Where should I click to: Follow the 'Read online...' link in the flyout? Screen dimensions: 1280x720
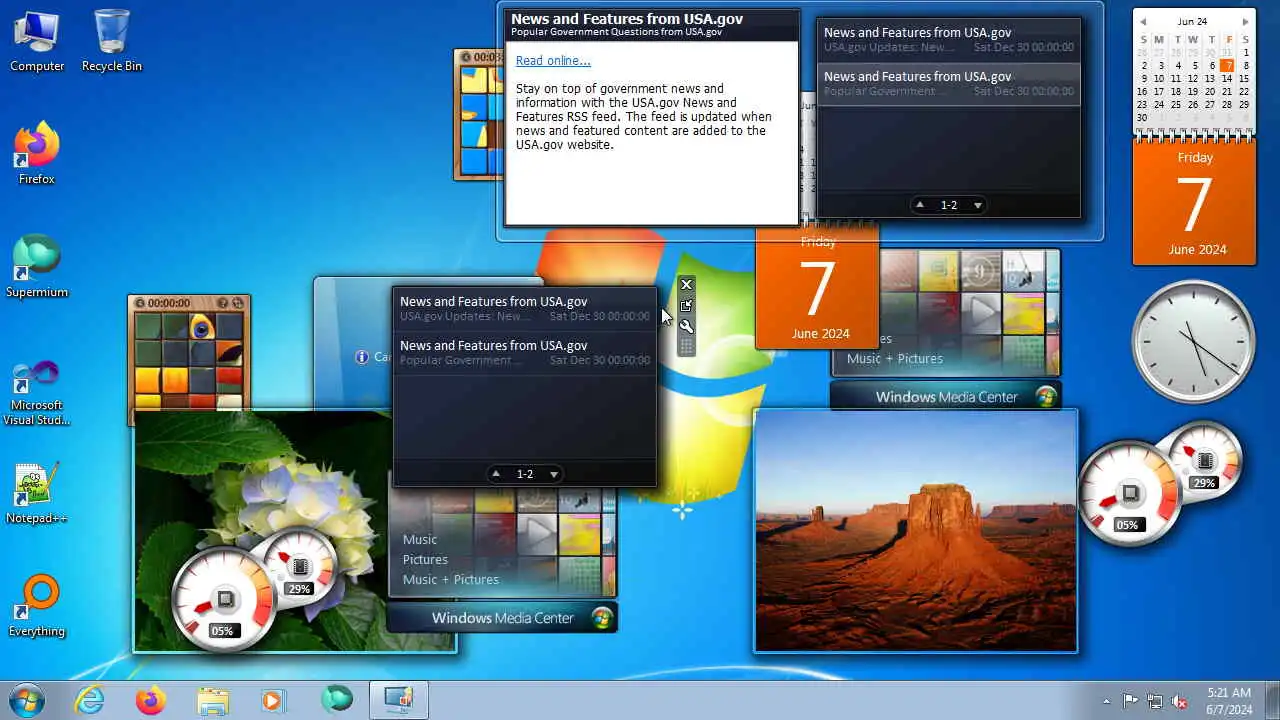coord(553,61)
